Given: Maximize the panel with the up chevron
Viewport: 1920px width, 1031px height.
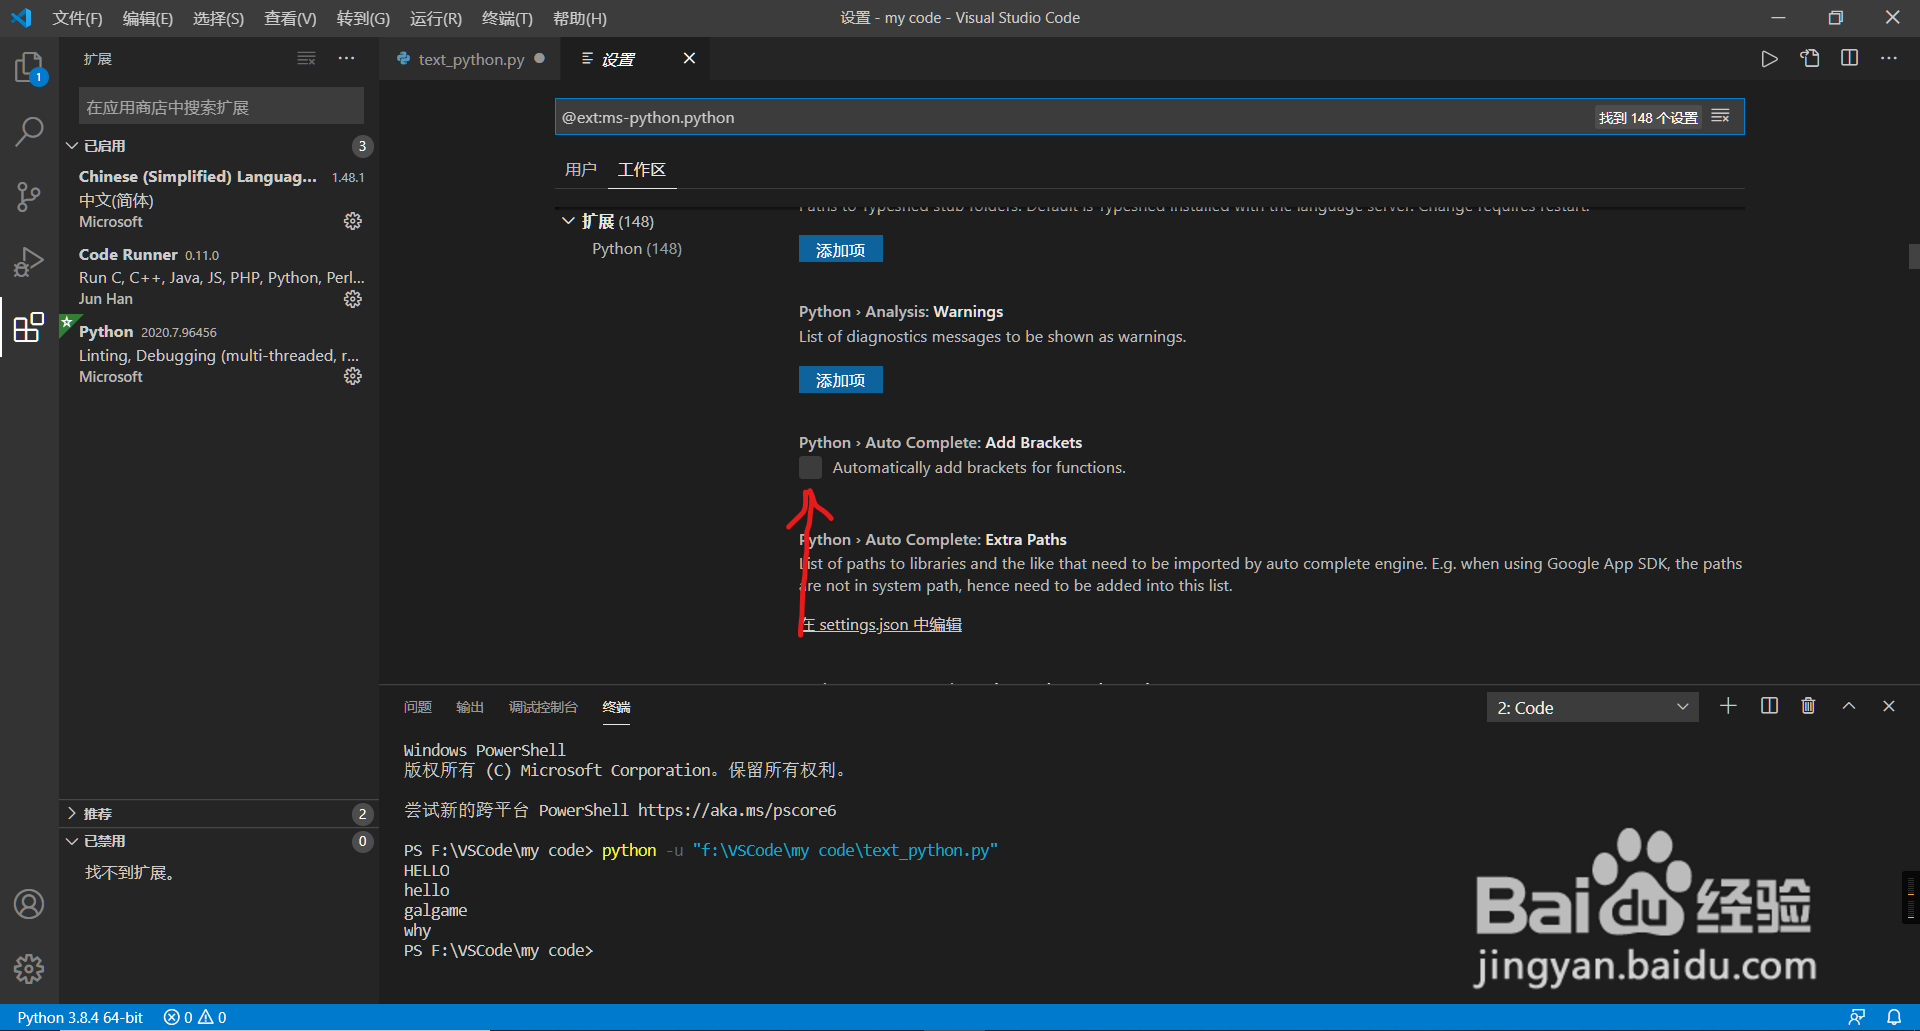Looking at the screenshot, I should 1849,706.
